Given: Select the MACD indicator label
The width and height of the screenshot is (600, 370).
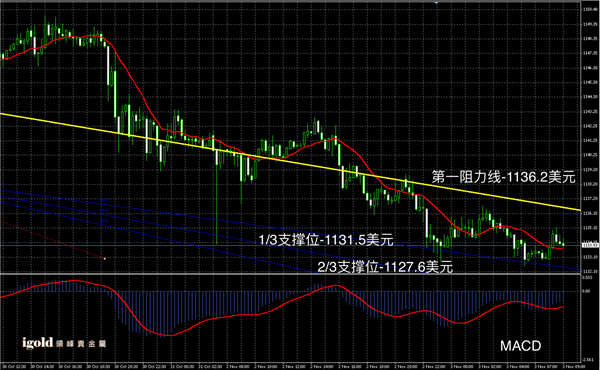Looking at the screenshot, I should coord(520,346).
